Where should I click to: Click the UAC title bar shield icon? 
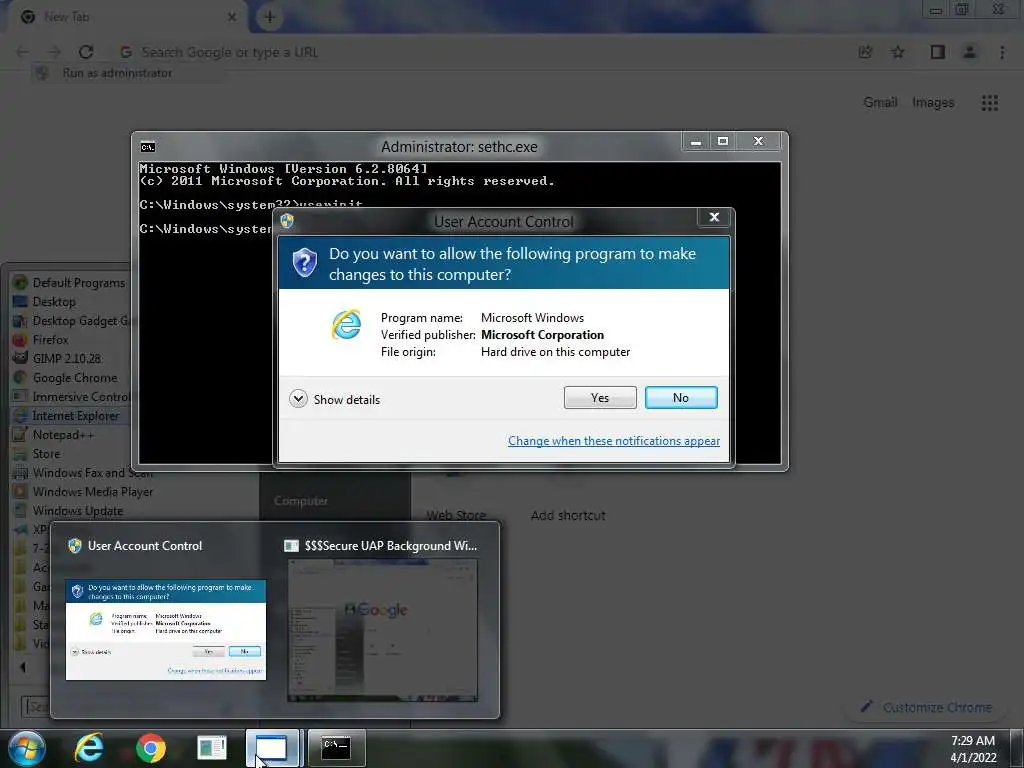coord(287,221)
